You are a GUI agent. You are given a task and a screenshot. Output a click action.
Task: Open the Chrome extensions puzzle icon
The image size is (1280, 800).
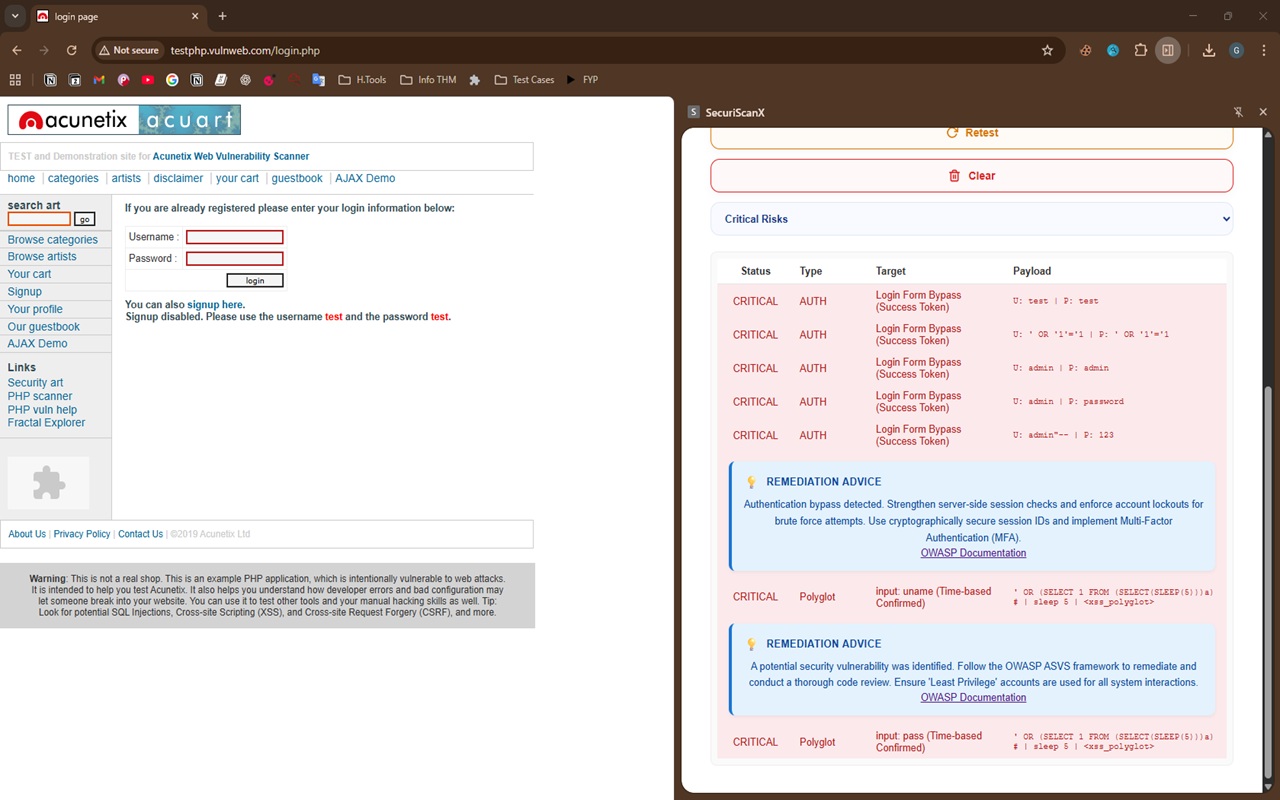point(1140,50)
